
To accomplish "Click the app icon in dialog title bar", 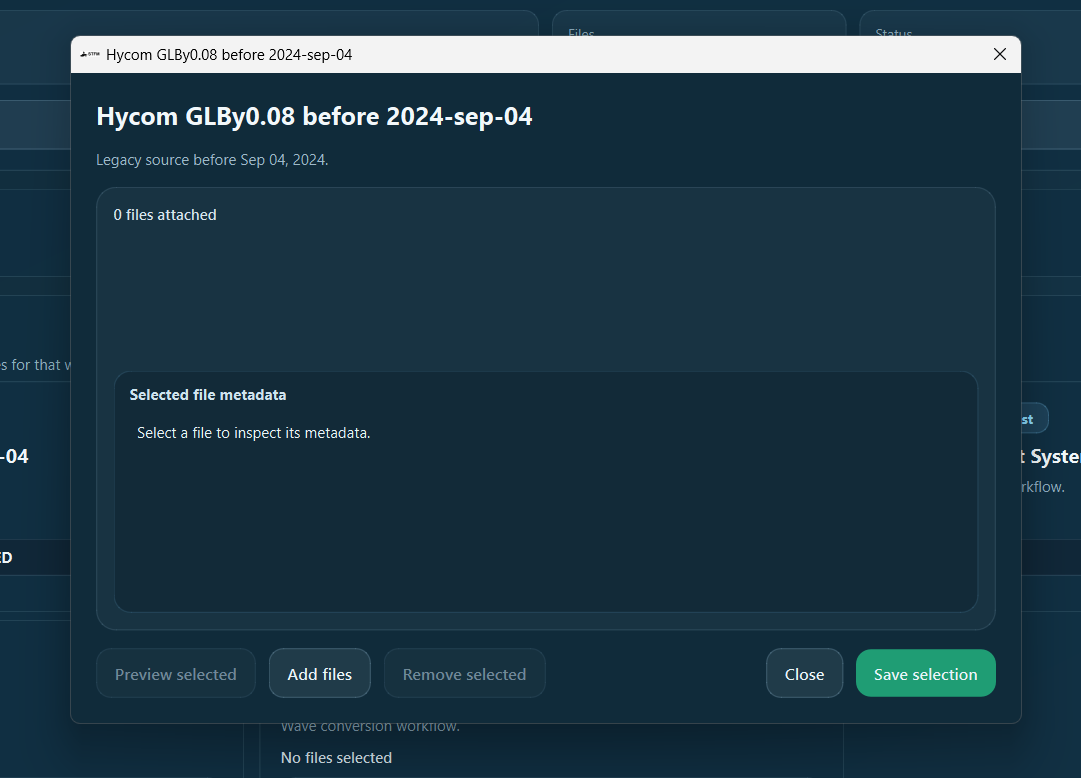I will (x=90, y=54).
